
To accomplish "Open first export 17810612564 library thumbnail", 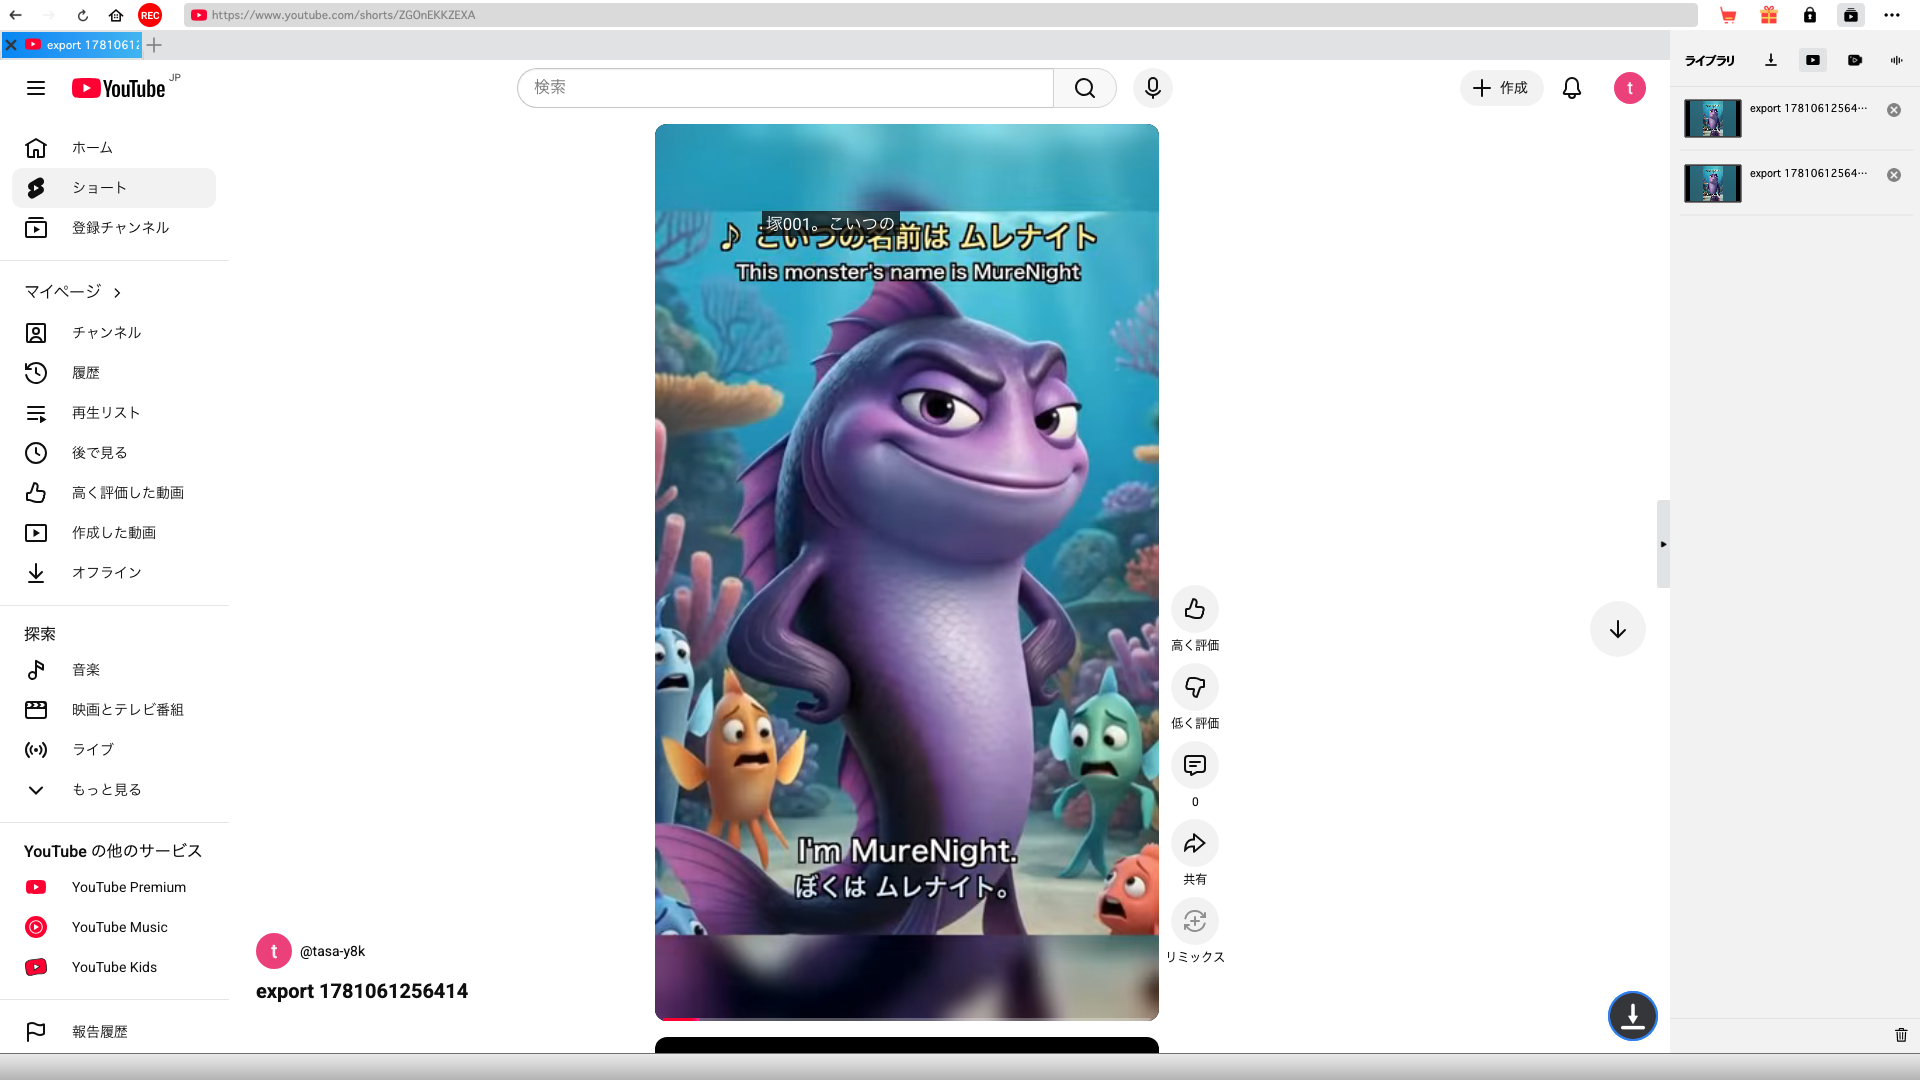I will (1713, 118).
